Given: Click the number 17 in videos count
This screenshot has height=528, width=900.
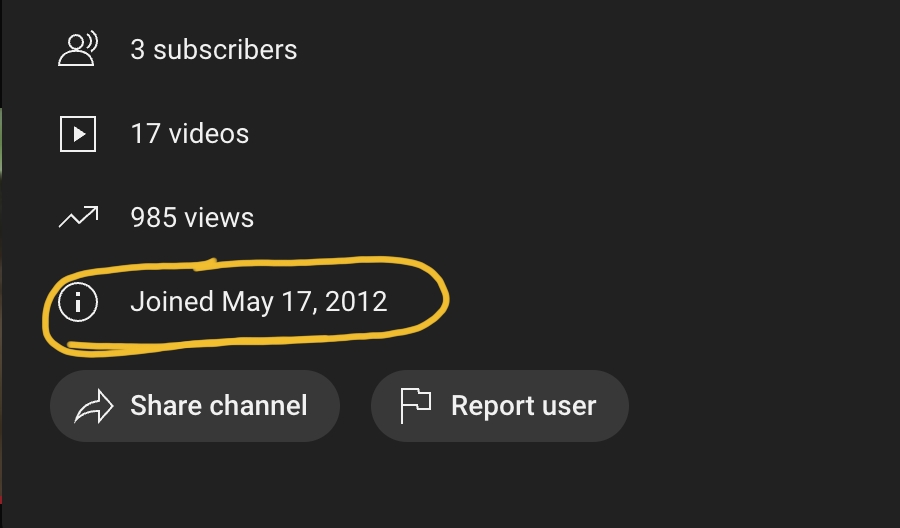Looking at the screenshot, I should (x=145, y=134).
